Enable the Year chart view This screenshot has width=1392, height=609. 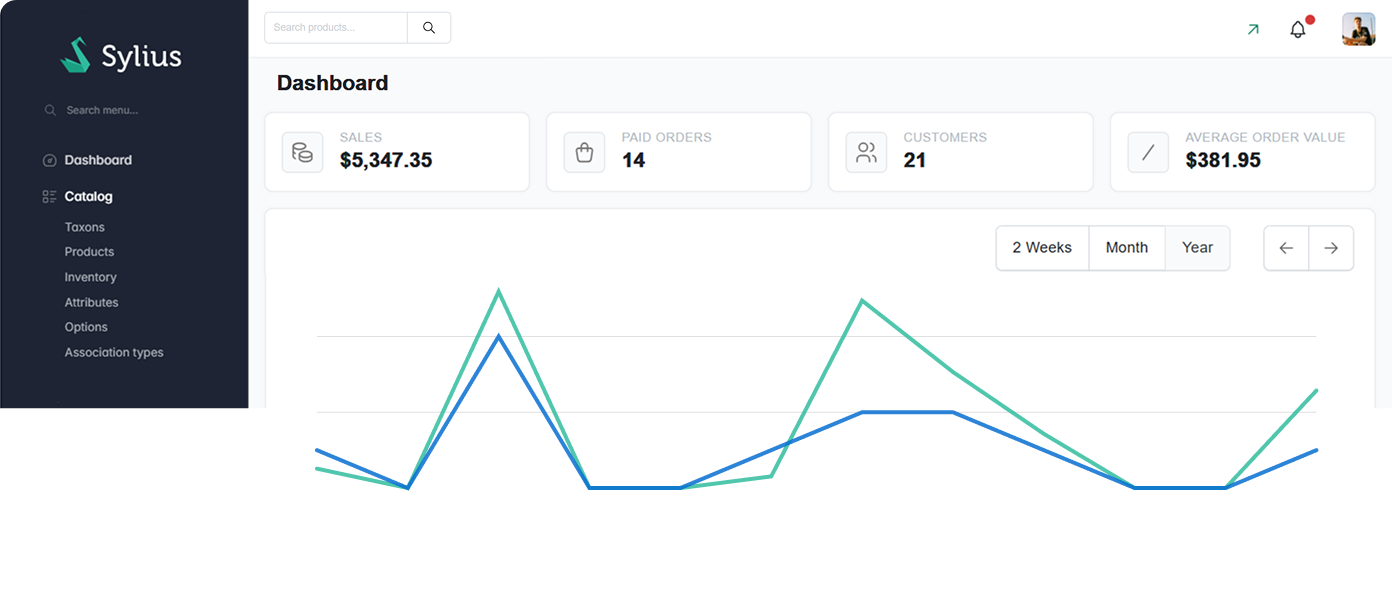[1197, 247]
